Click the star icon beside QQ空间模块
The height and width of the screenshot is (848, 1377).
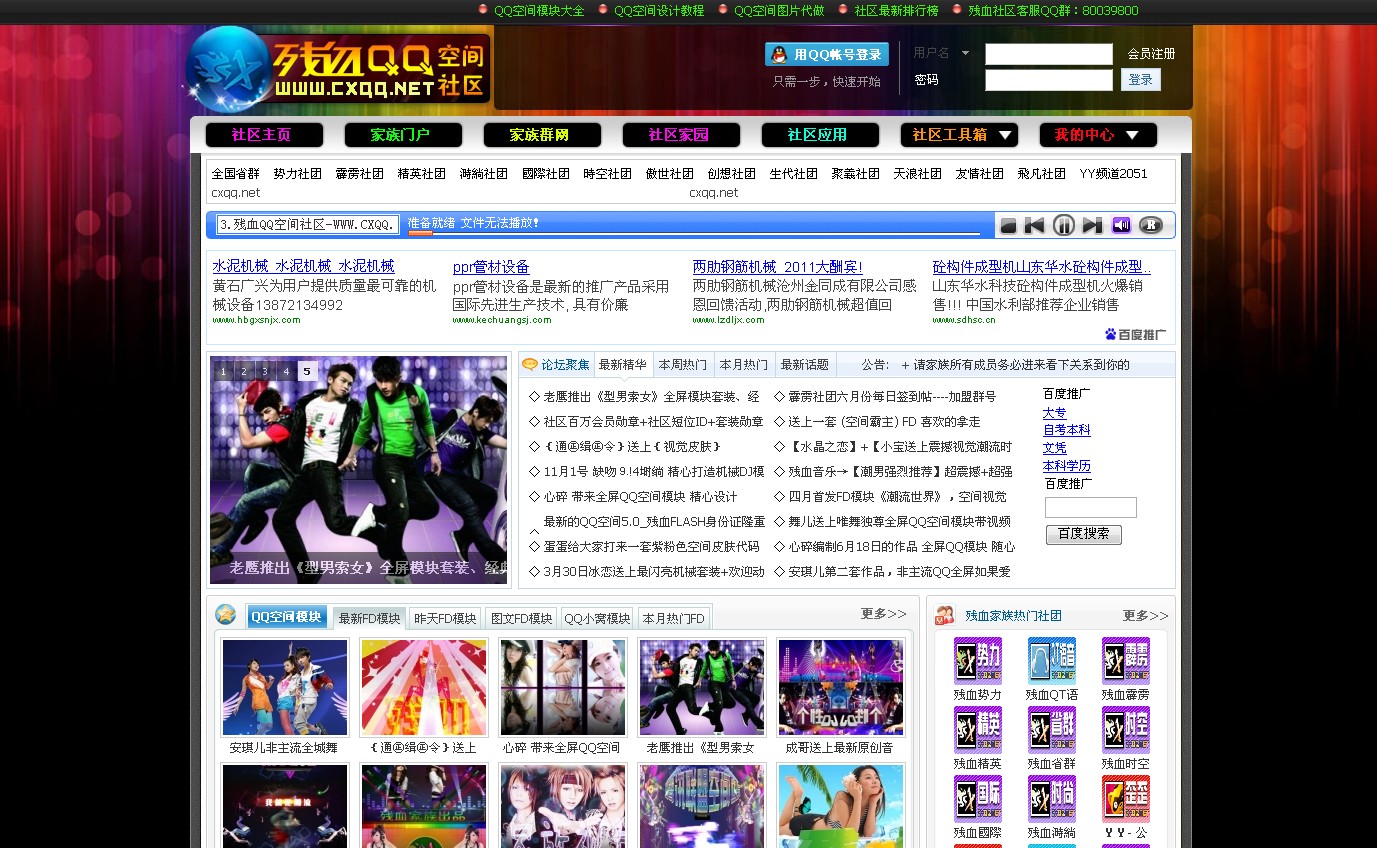pyautogui.click(x=226, y=615)
